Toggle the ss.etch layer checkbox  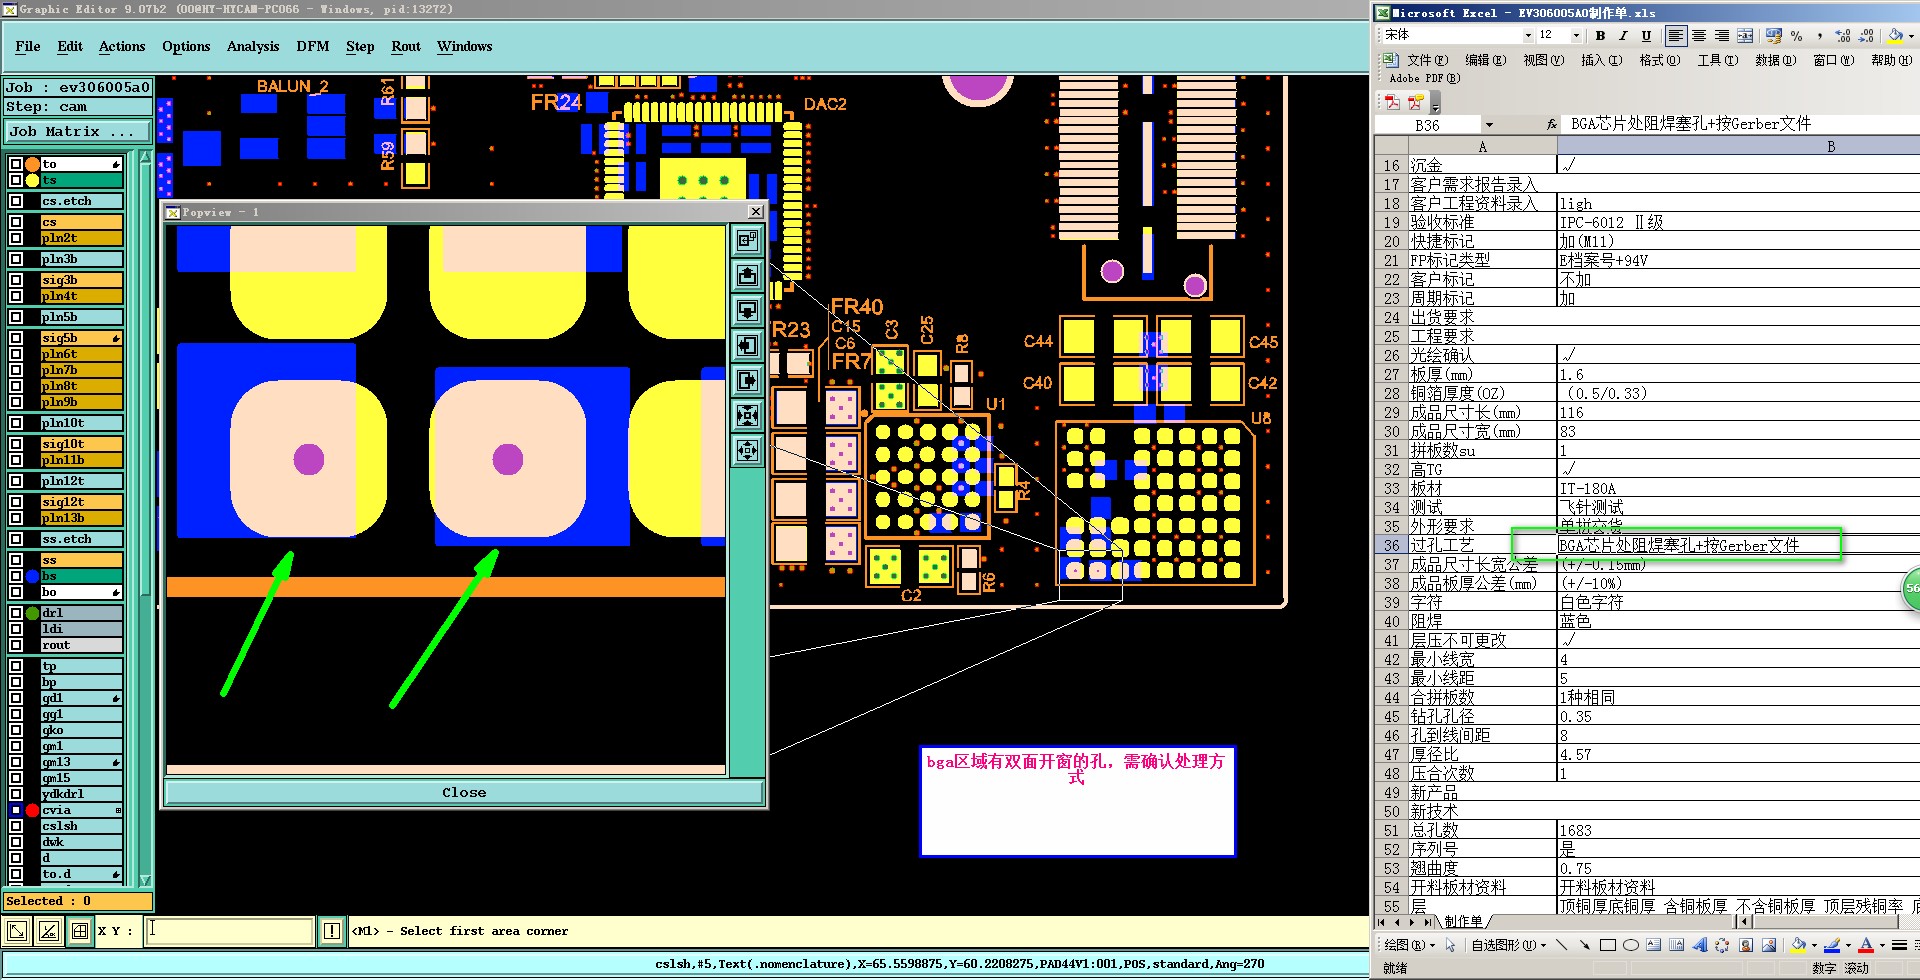15,539
